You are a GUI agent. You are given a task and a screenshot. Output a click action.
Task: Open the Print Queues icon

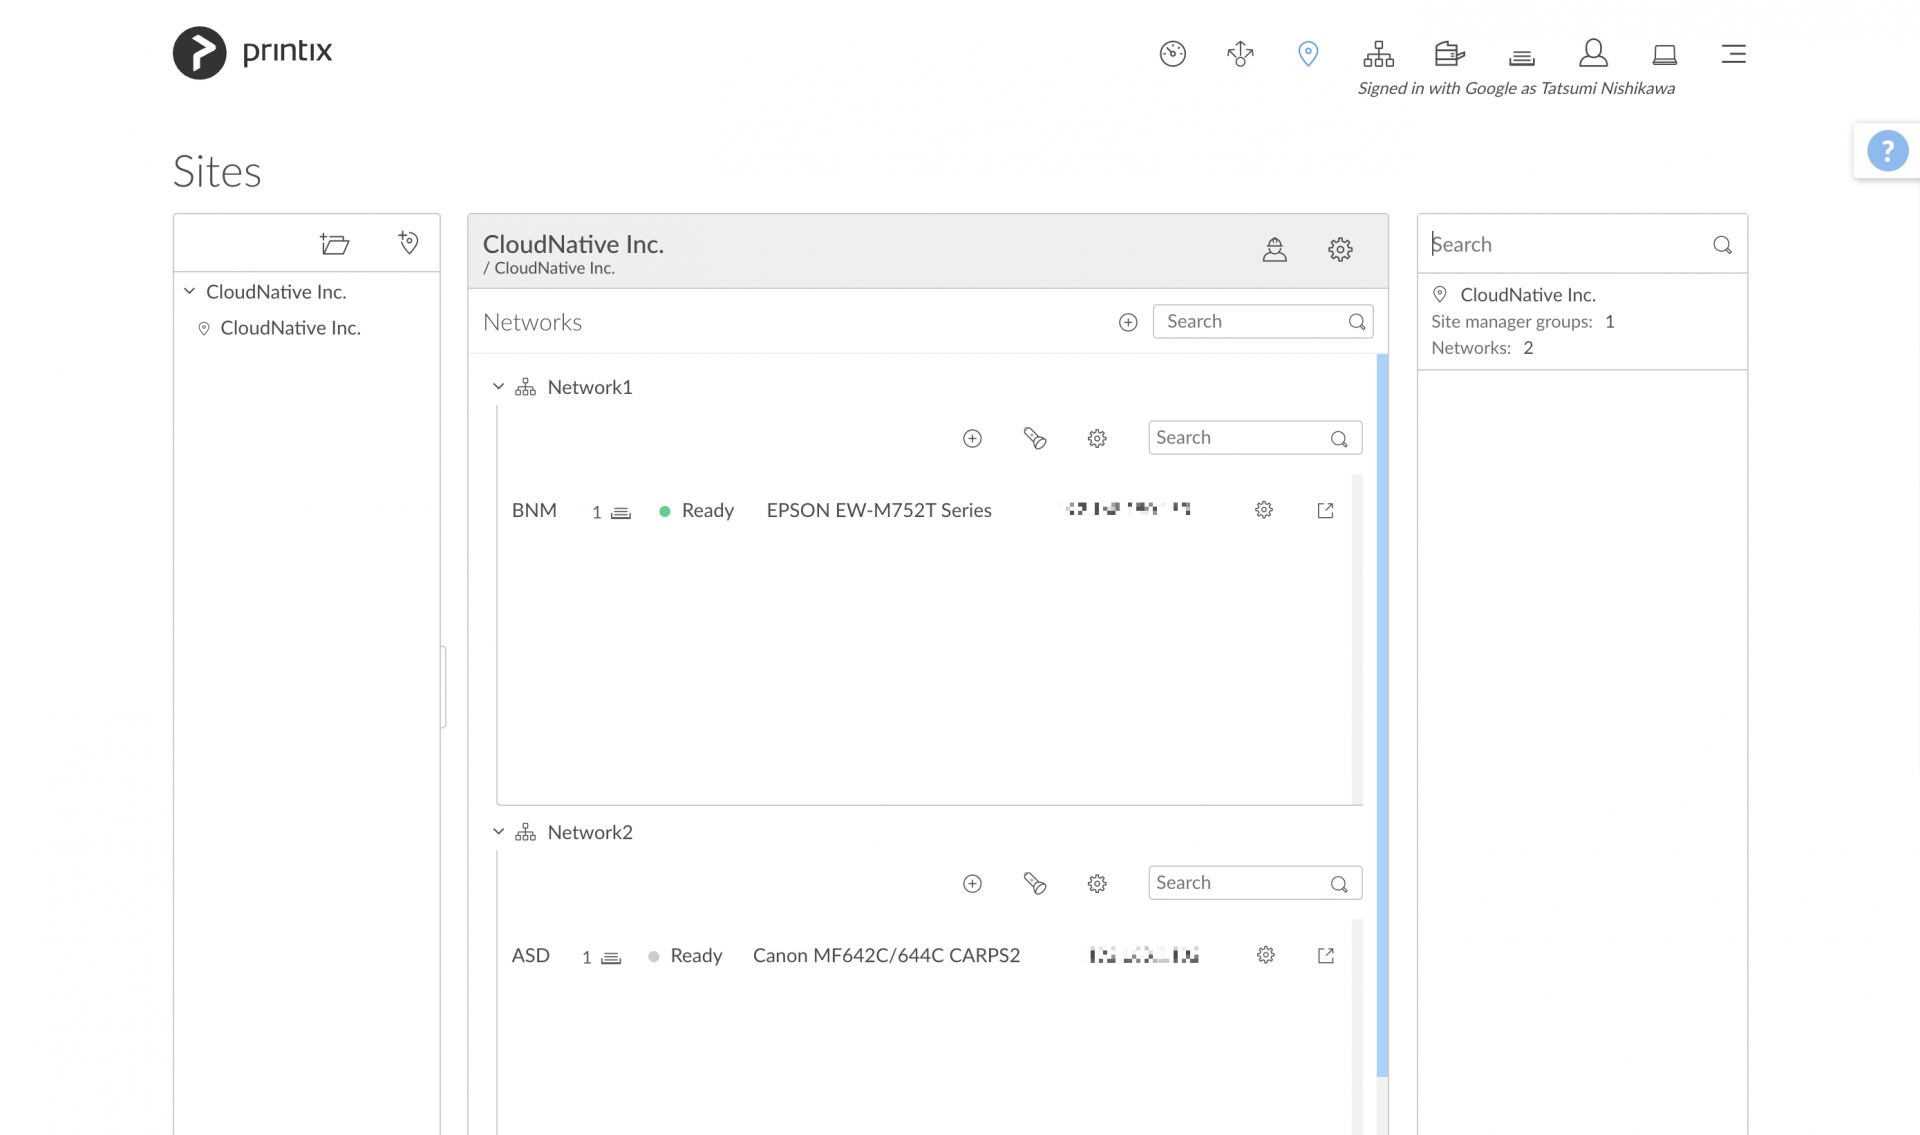pos(1520,57)
